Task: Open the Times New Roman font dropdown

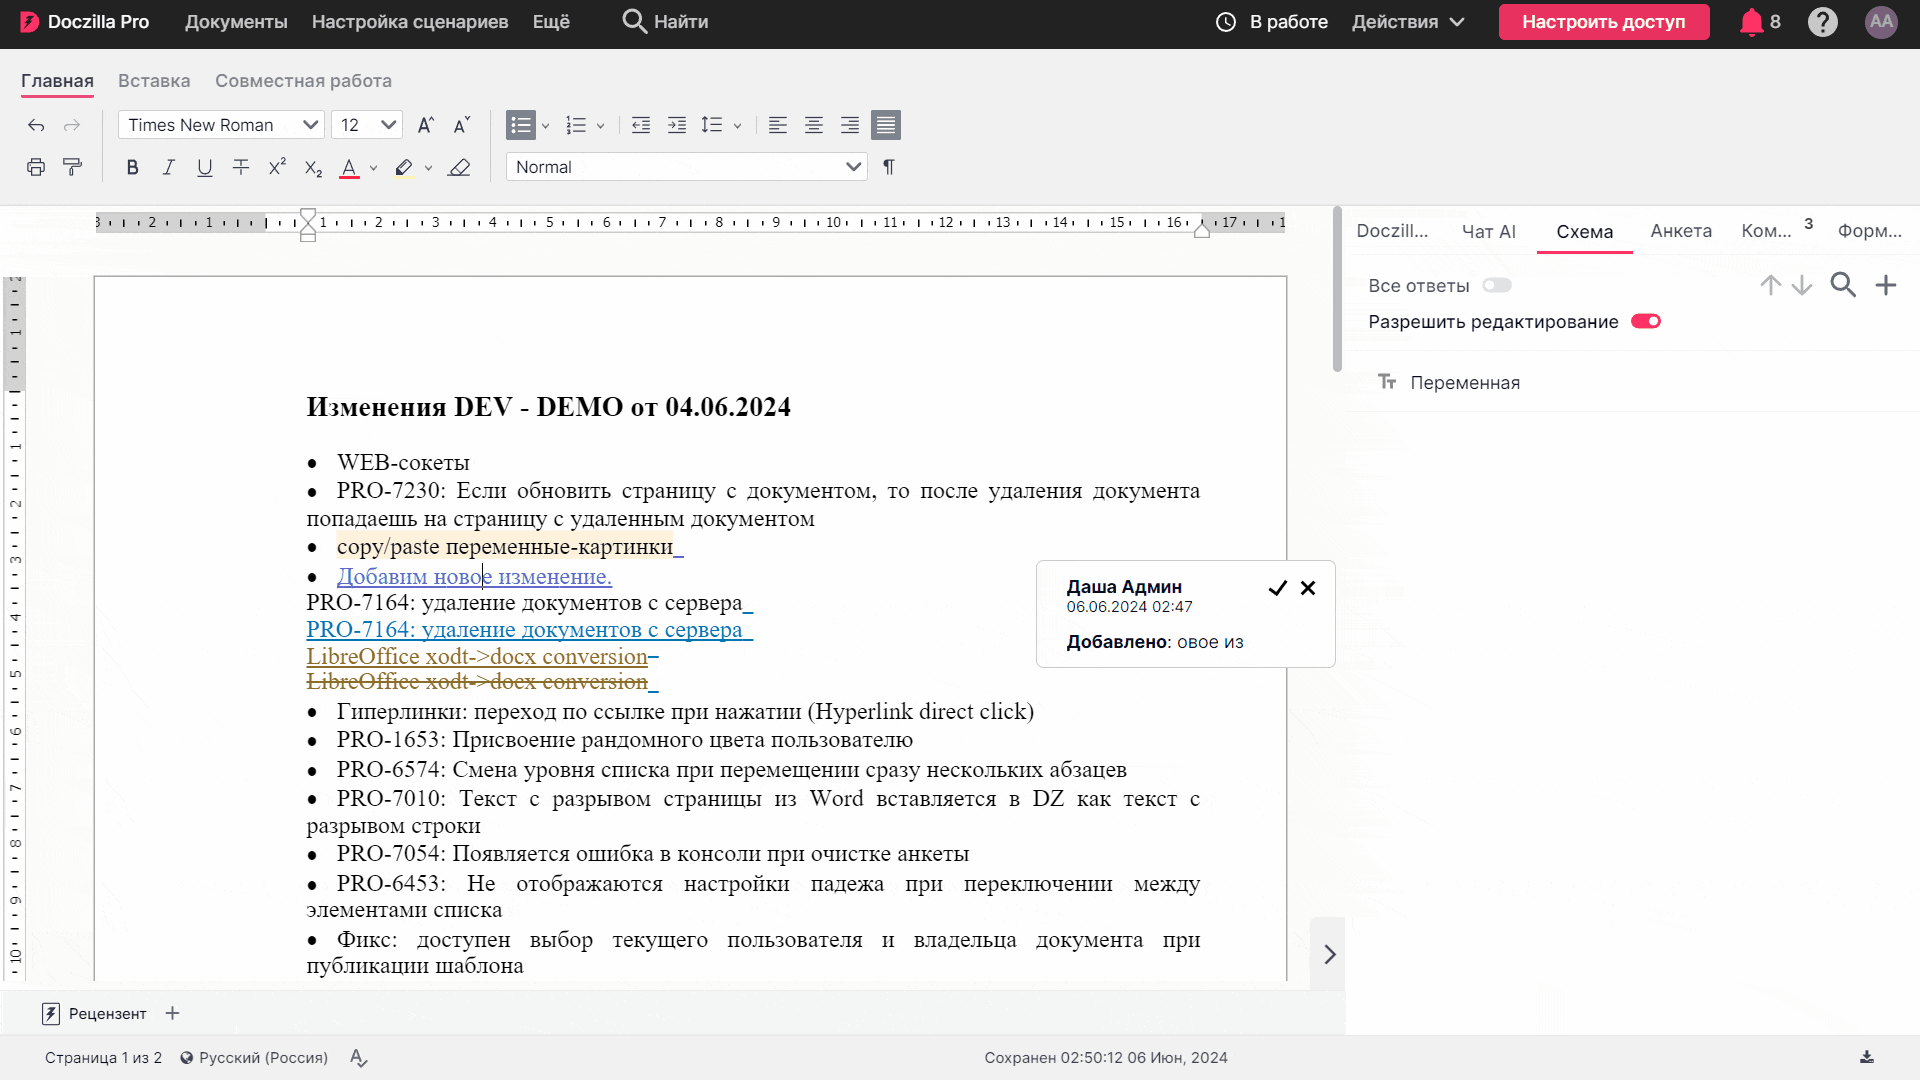Action: click(x=221, y=125)
